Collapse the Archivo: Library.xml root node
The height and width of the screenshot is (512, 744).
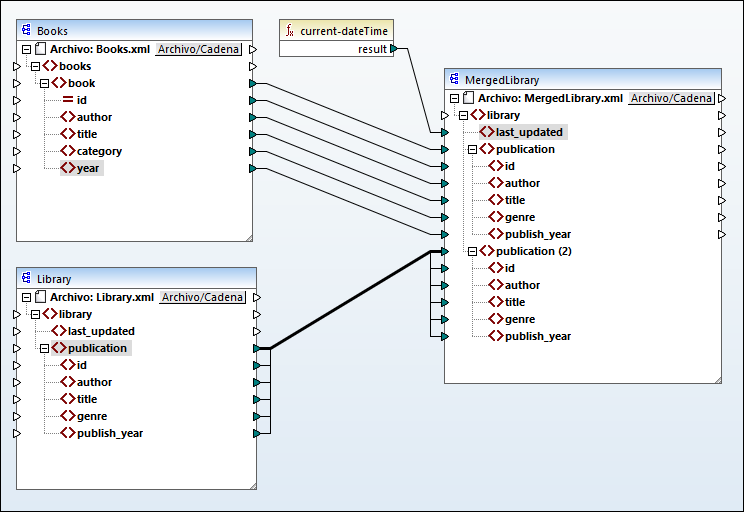coord(26,297)
